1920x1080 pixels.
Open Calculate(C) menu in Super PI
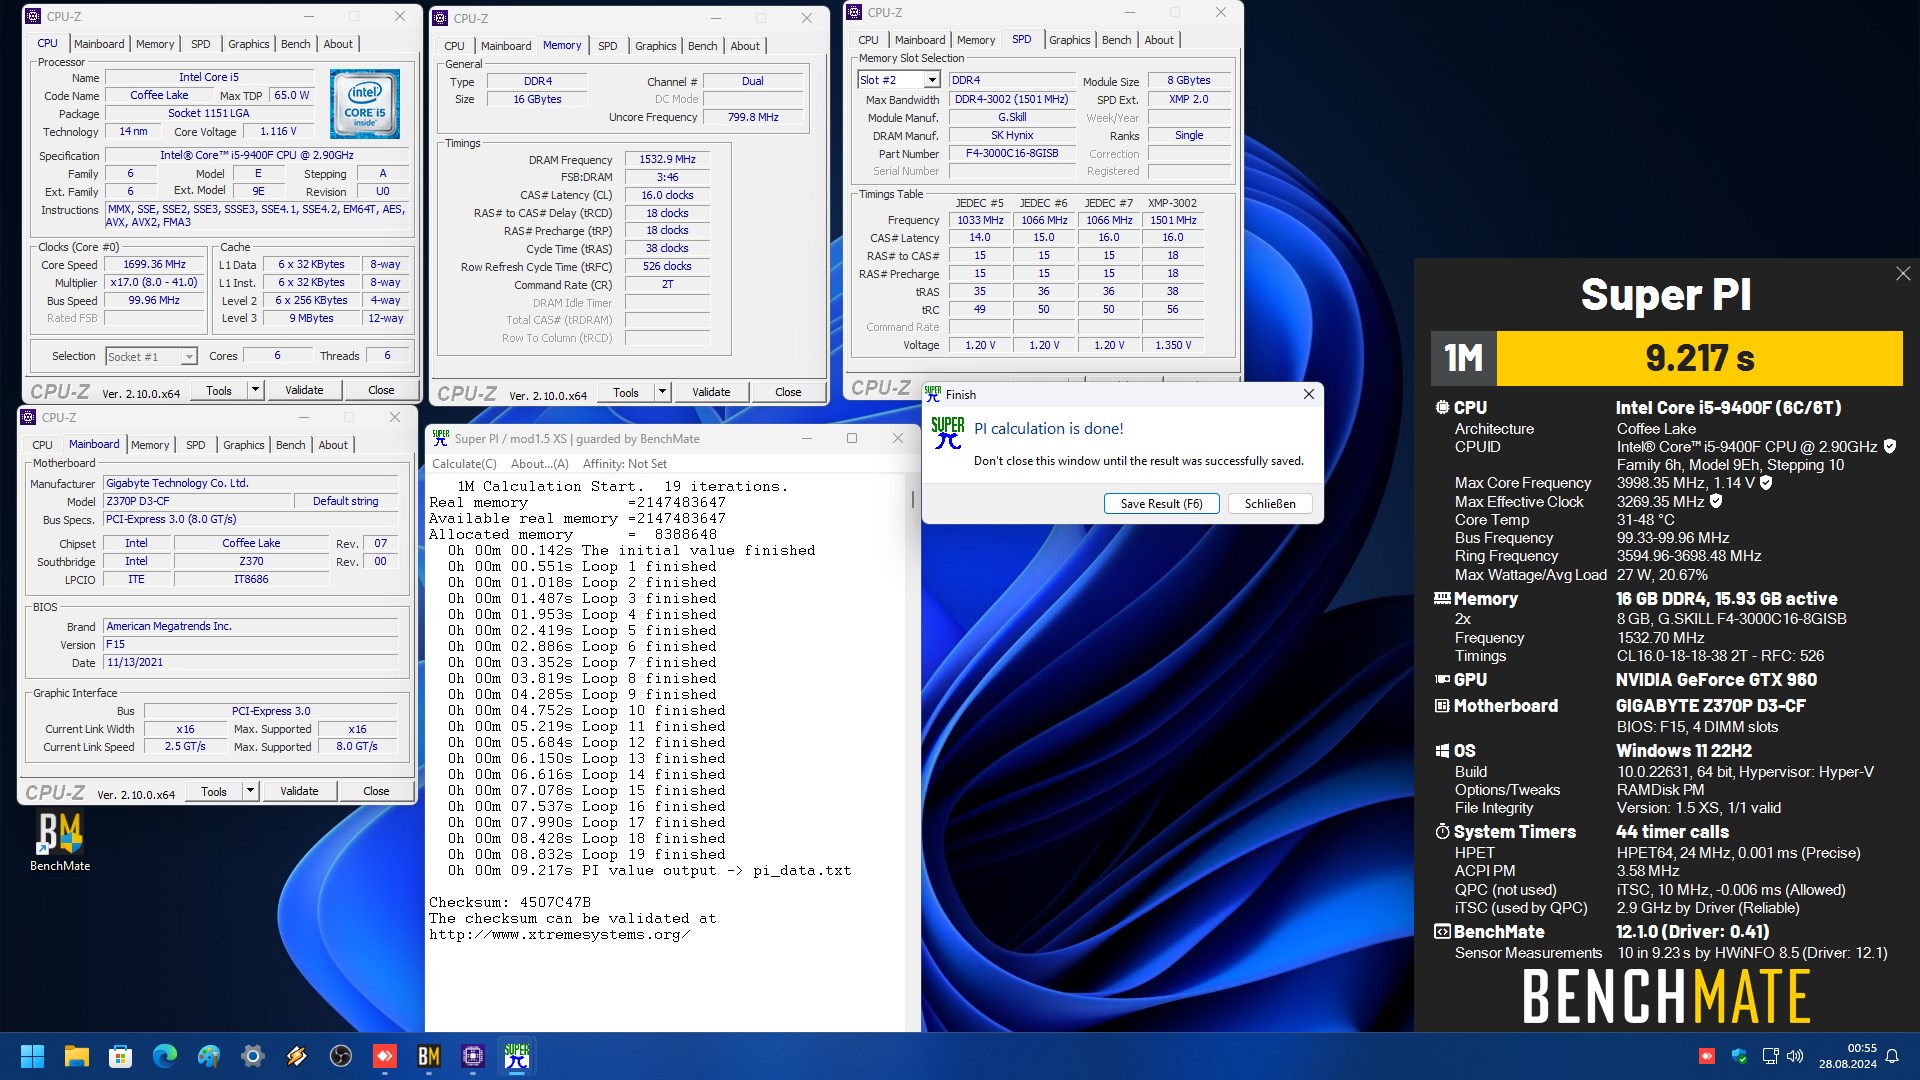(464, 464)
